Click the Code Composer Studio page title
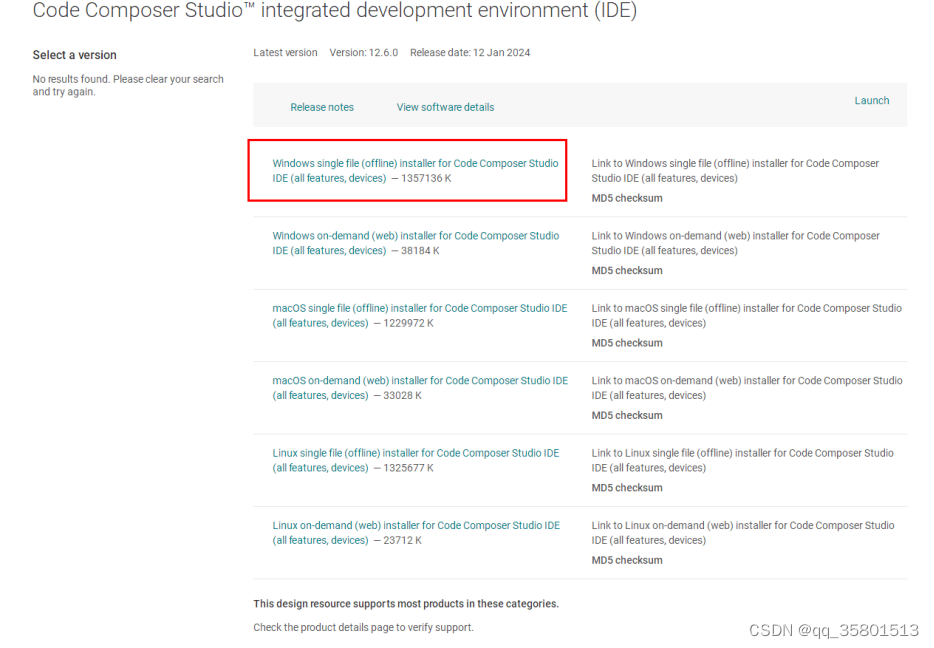Image resolution: width=934 pixels, height=648 pixels. pyautogui.click(x=335, y=11)
